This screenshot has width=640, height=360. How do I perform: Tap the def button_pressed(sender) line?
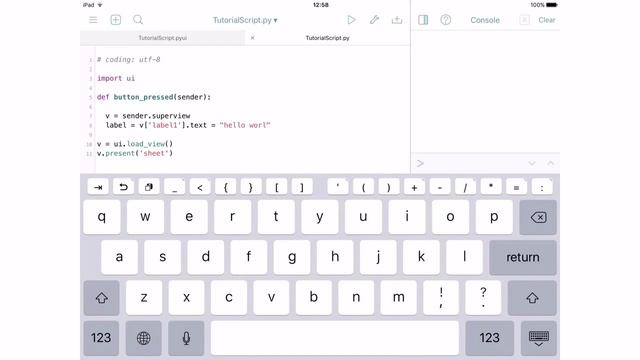click(154, 97)
